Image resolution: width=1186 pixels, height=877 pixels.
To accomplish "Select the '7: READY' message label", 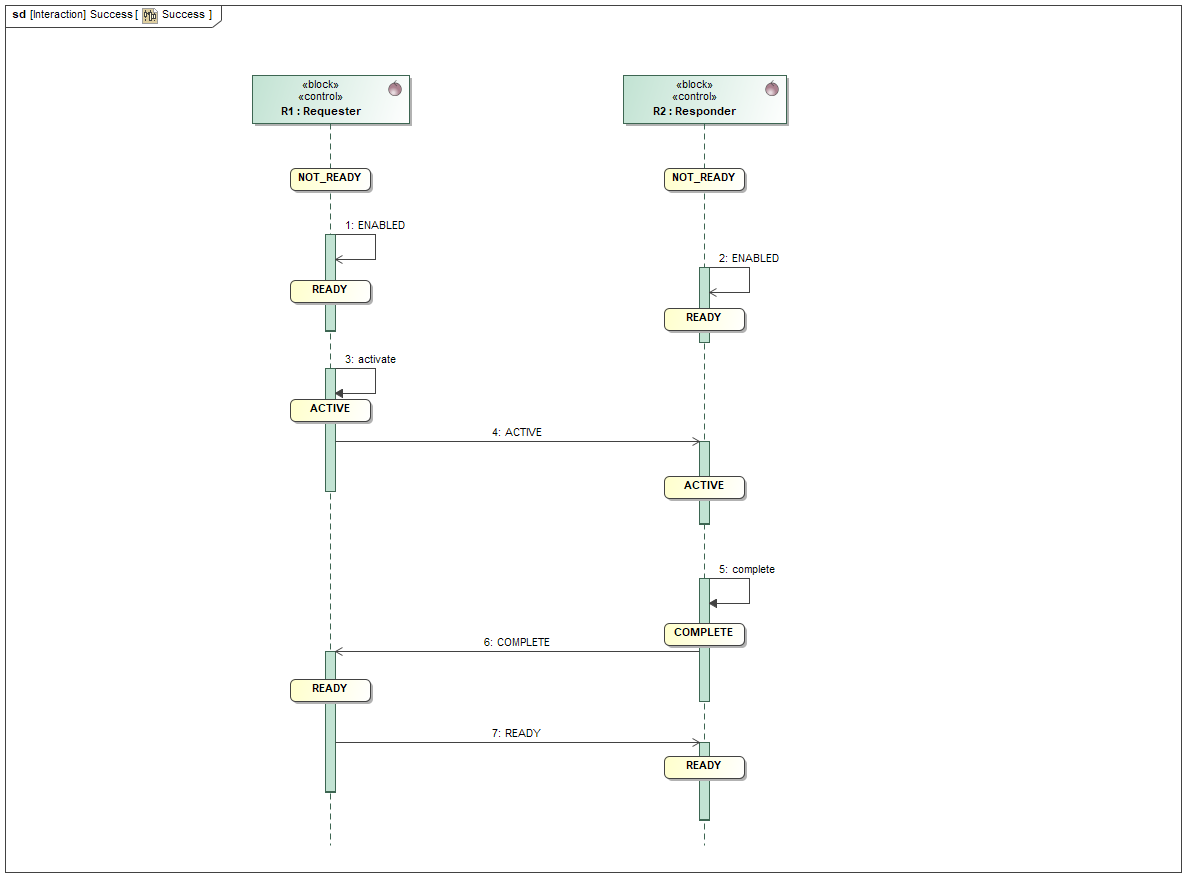I will click(516, 734).
